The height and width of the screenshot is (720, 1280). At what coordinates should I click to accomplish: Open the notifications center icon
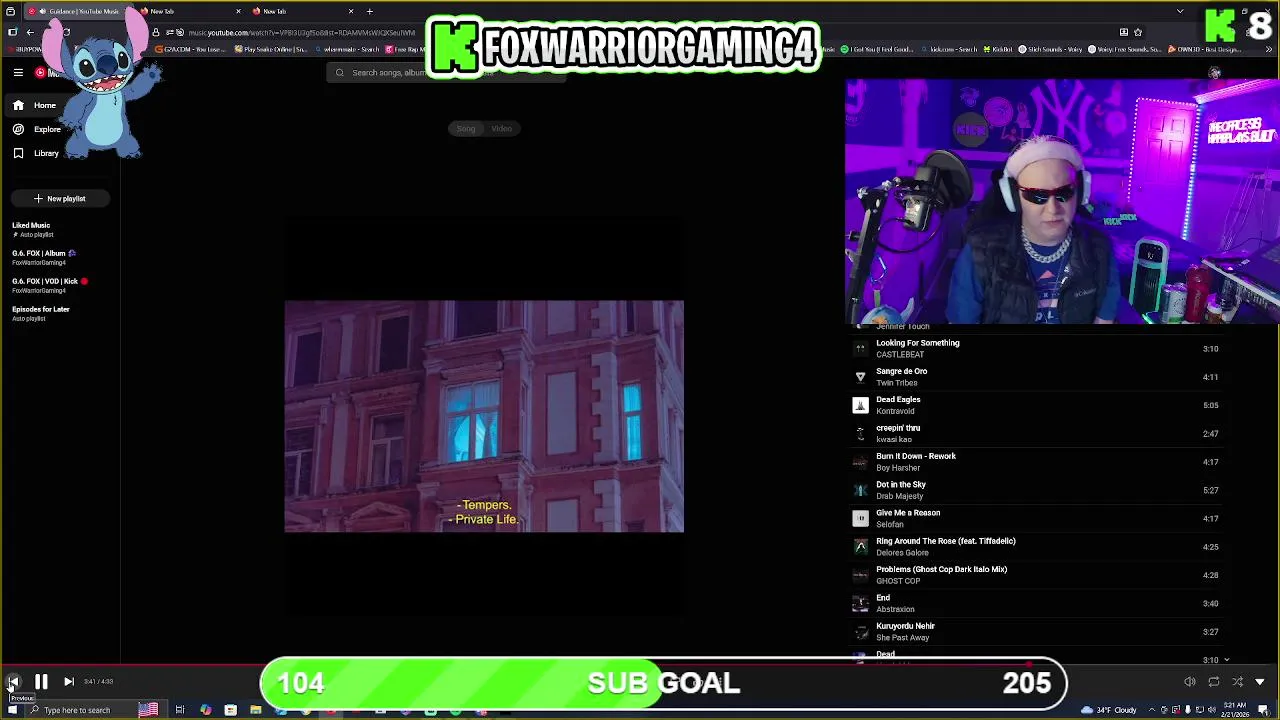coord(1264,710)
